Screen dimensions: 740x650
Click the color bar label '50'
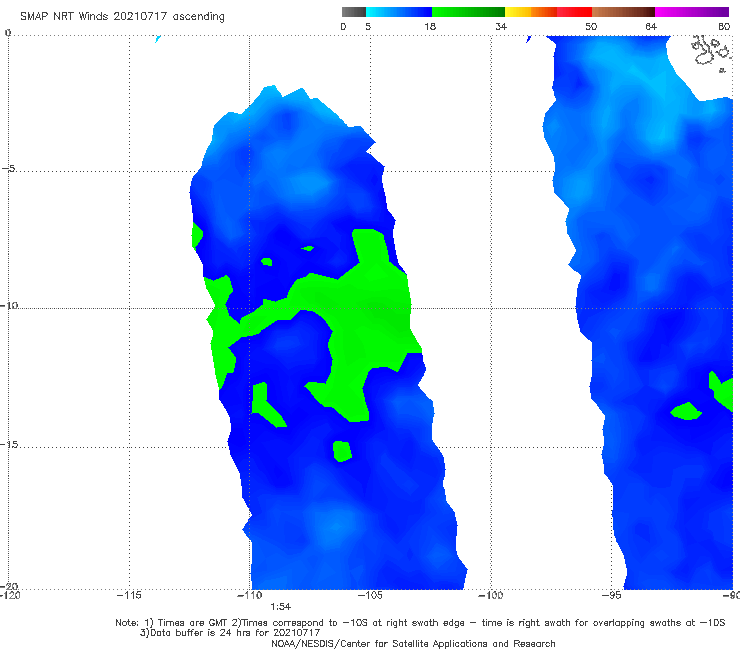(591, 26)
